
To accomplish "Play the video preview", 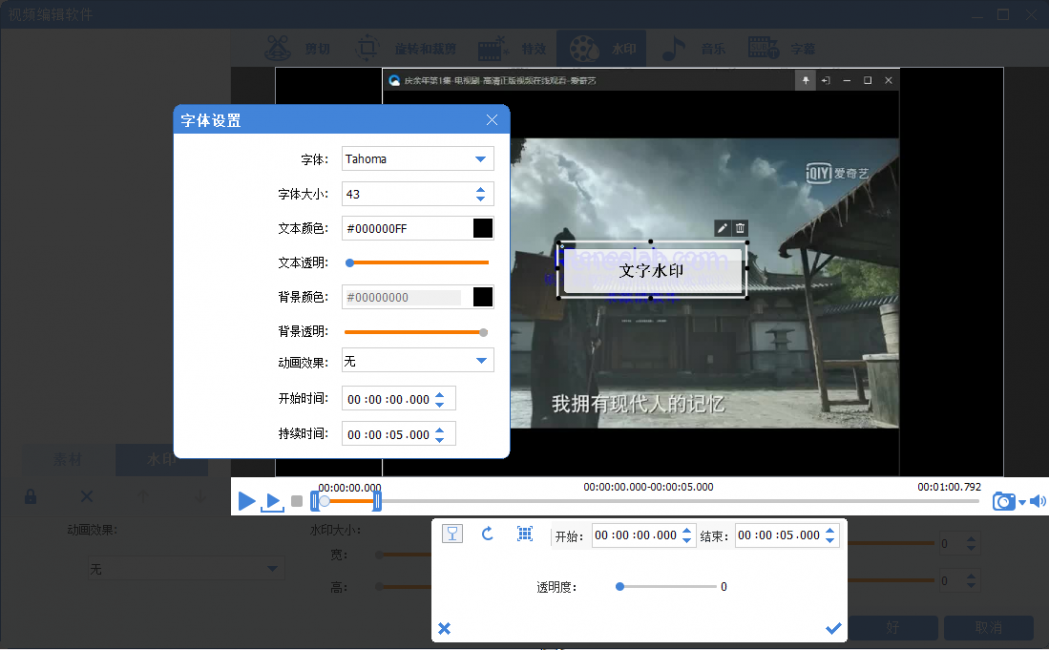I will pyautogui.click(x=246, y=501).
